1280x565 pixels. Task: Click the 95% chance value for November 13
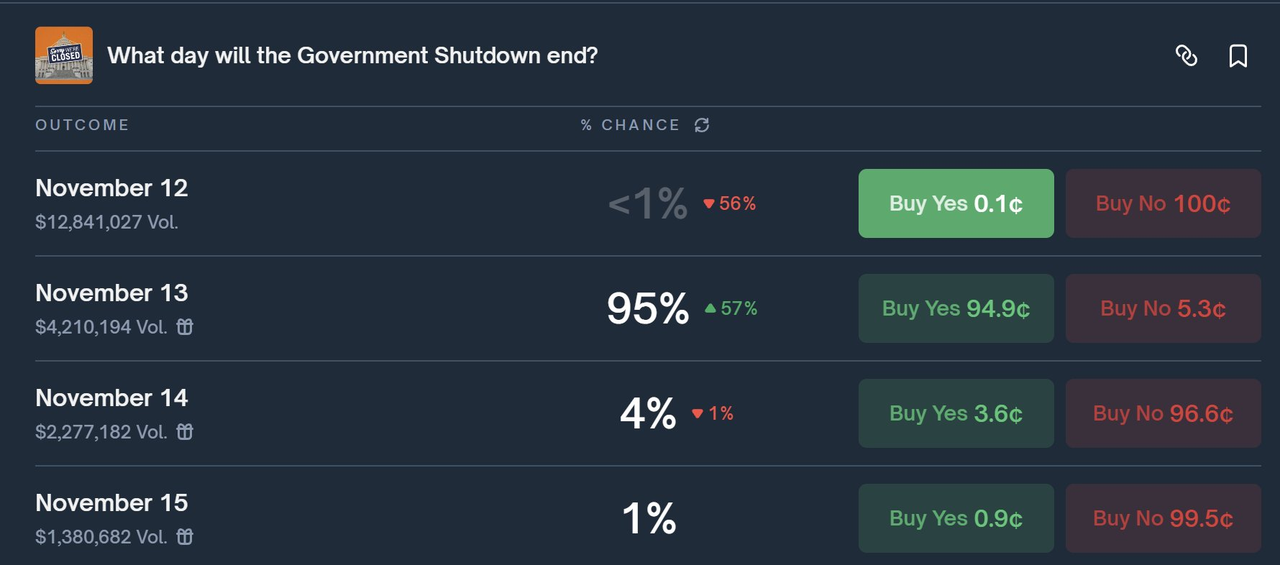(x=647, y=309)
